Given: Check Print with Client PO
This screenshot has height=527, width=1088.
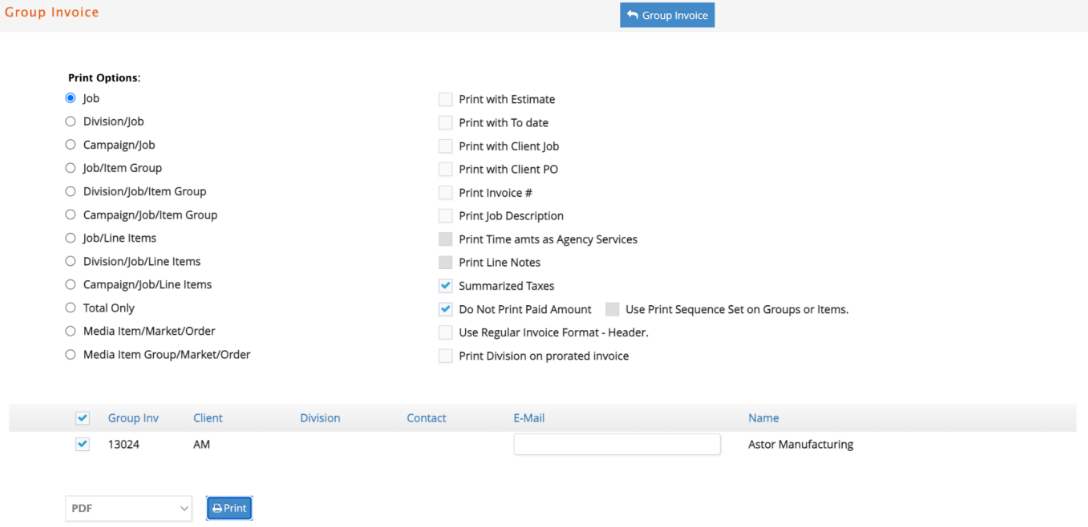Looking at the screenshot, I should tap(445, 169).
